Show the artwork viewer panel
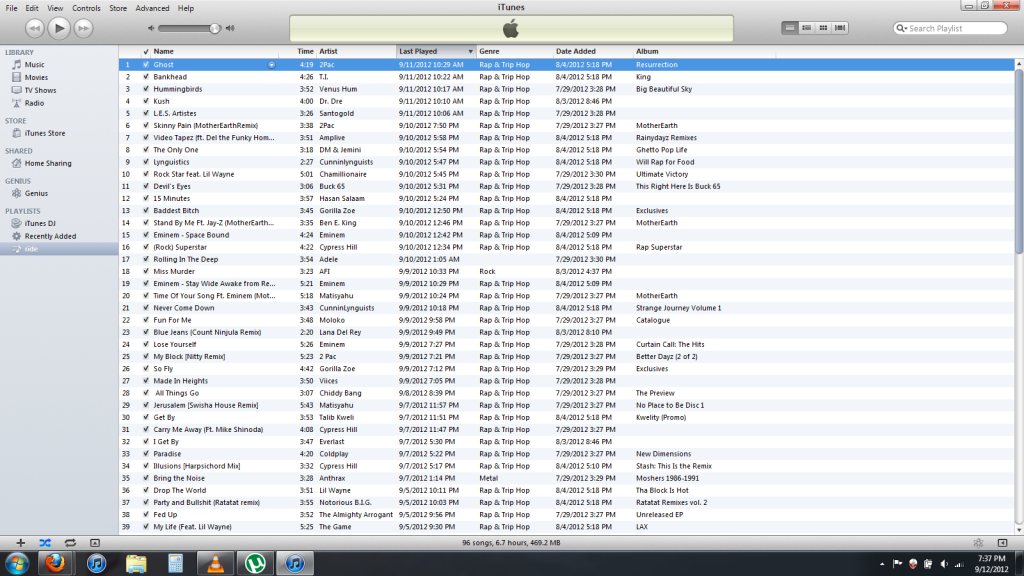Image resolution: width=1024 pixels, height=576 pixels. (94, 542)
